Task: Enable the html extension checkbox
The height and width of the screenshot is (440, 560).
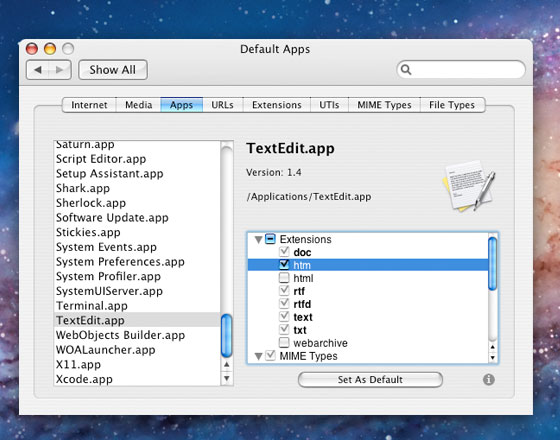Action: tap(284, 278)
